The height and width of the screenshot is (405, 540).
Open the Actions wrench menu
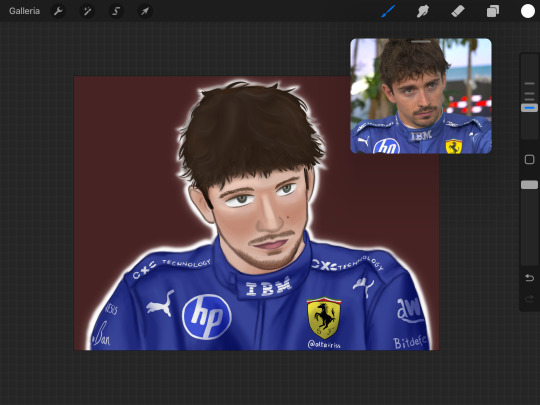tap(58, 11)
